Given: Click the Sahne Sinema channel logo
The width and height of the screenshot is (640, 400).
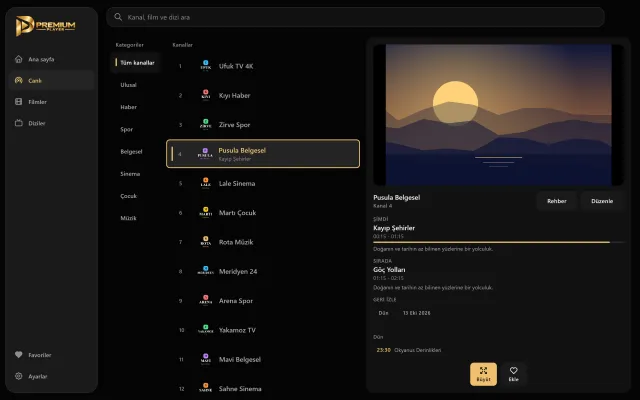Looking at the screenshot, I should tap(206, 388).
